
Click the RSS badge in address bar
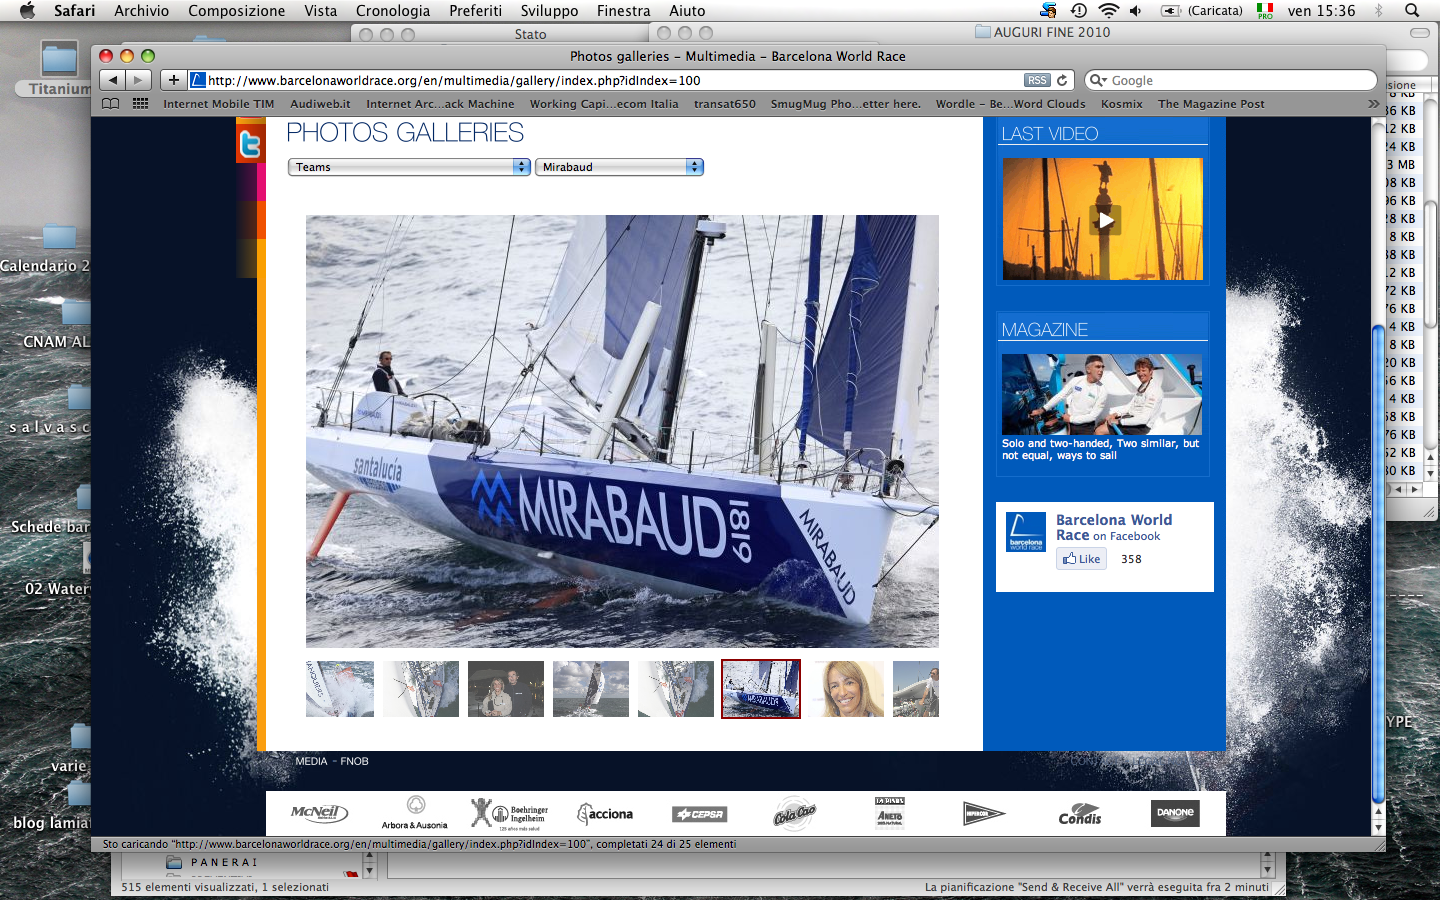1037,80
